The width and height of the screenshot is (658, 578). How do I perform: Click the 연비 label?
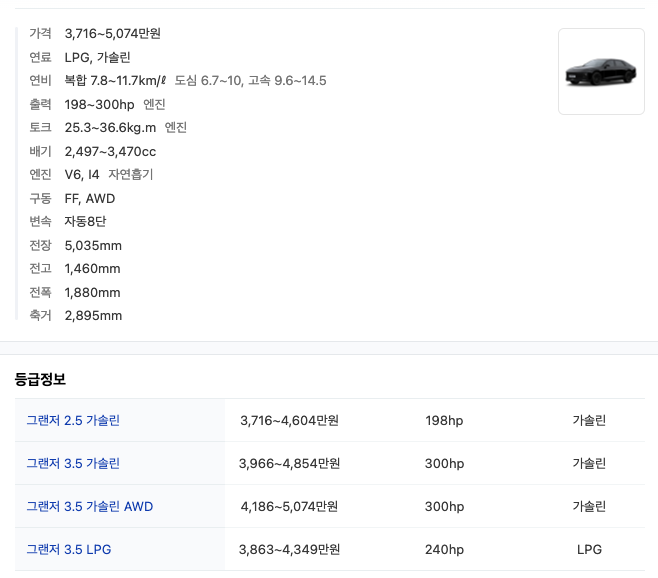(40, 81)
